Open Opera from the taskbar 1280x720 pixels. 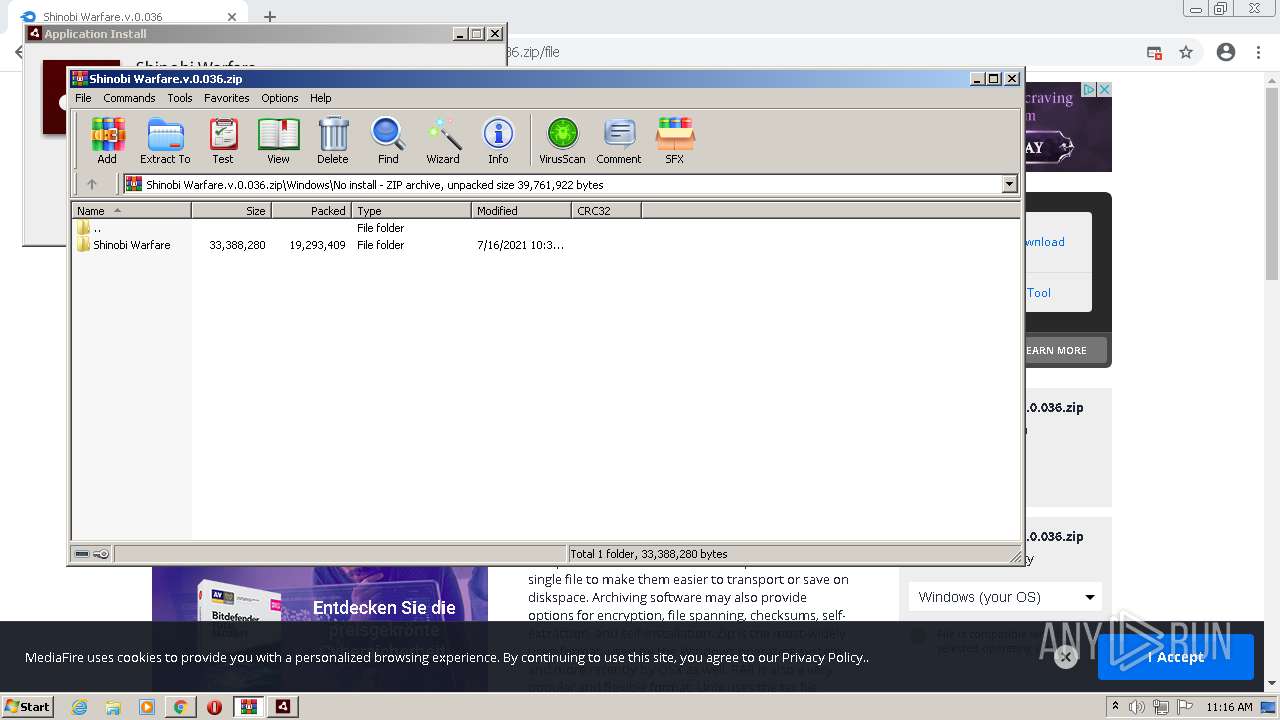[214, 707]
